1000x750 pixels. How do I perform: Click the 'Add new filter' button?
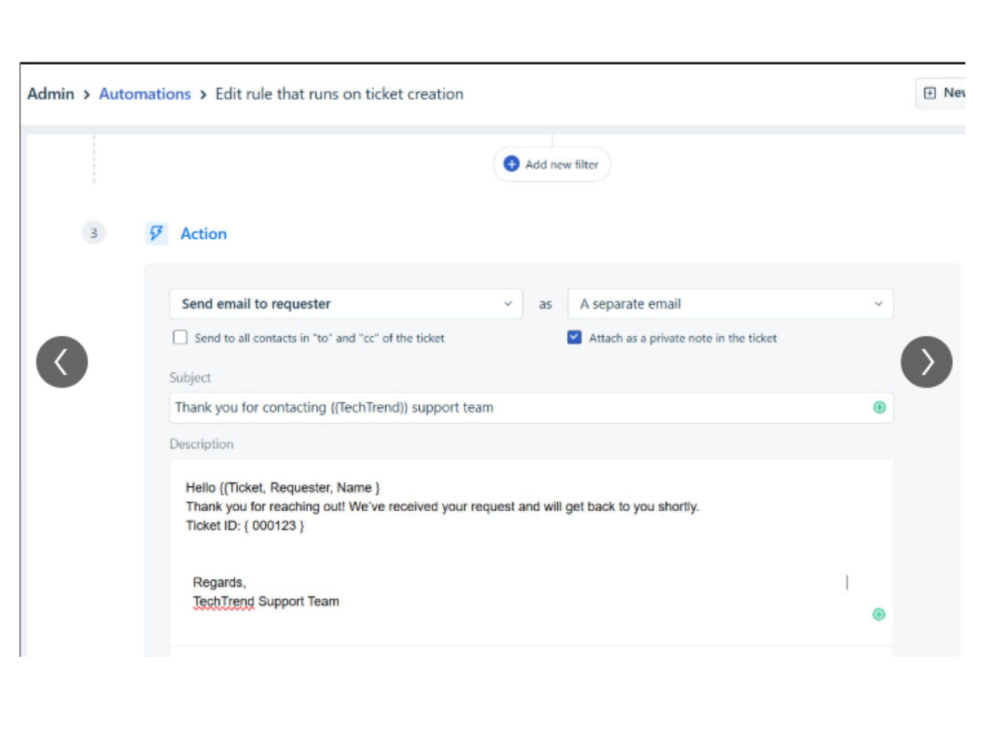[552, 165]
